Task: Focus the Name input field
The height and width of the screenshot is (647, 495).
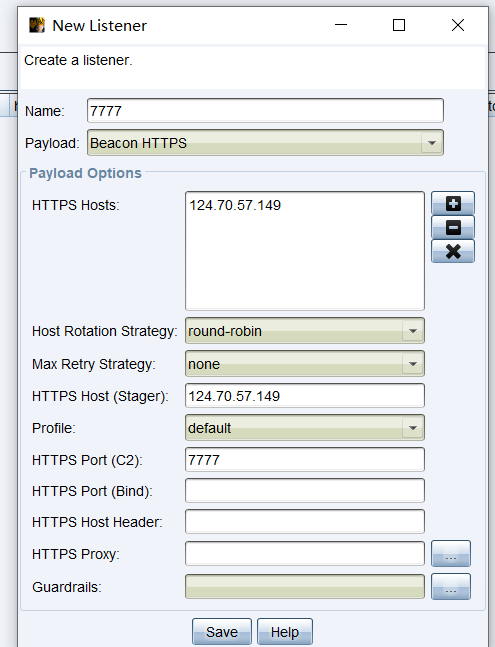Action: tap(265, 111)
